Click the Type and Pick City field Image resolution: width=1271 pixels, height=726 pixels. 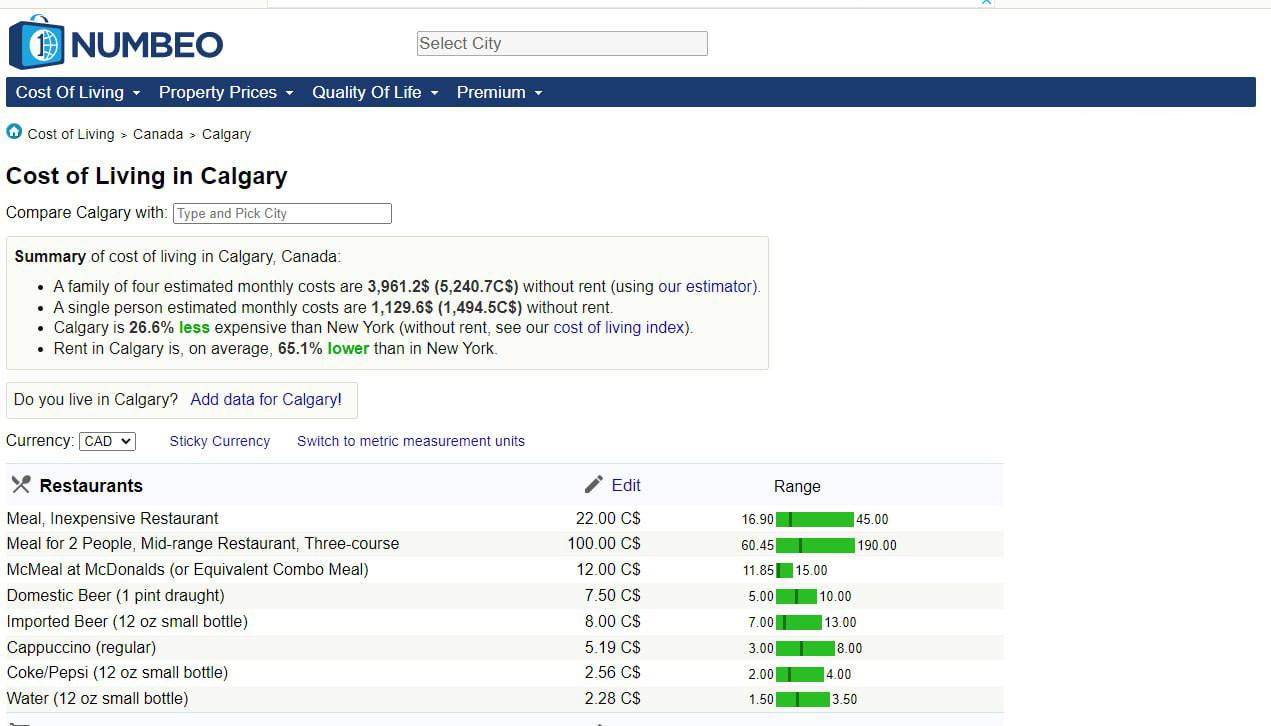(282, 213)
